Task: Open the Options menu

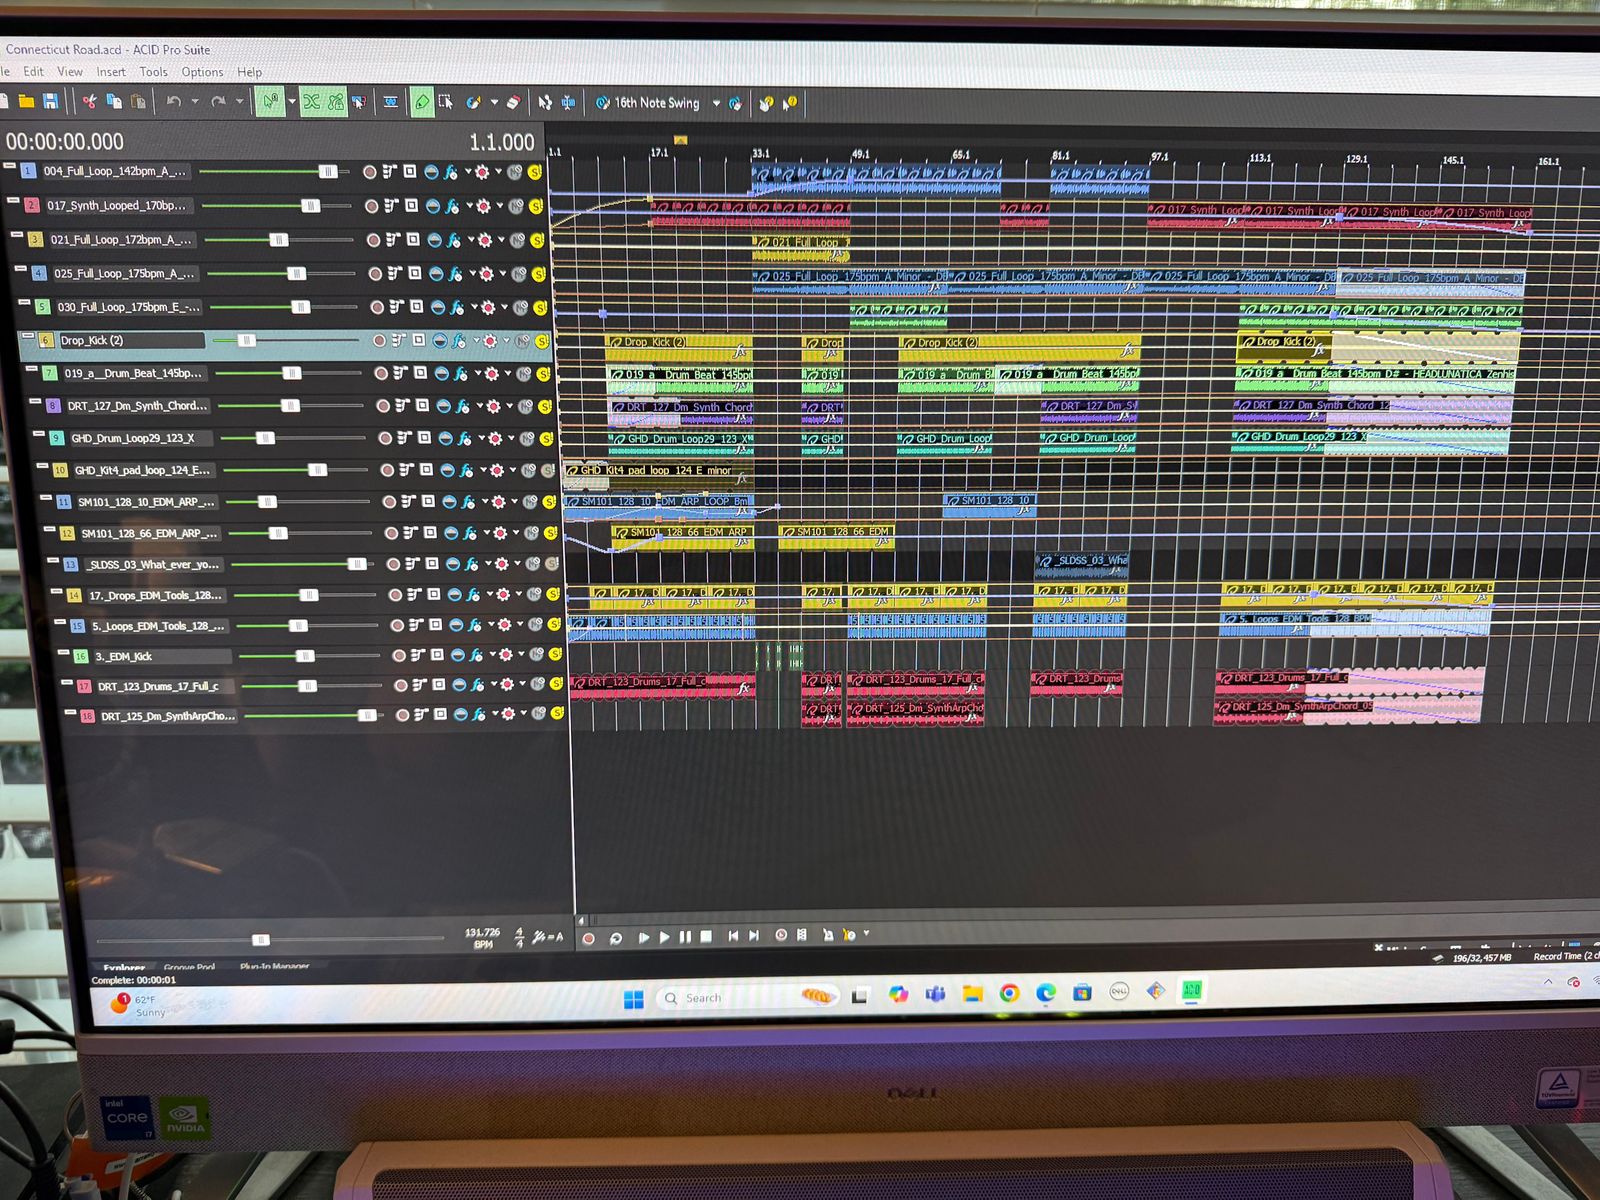Action: pos(202,72)
